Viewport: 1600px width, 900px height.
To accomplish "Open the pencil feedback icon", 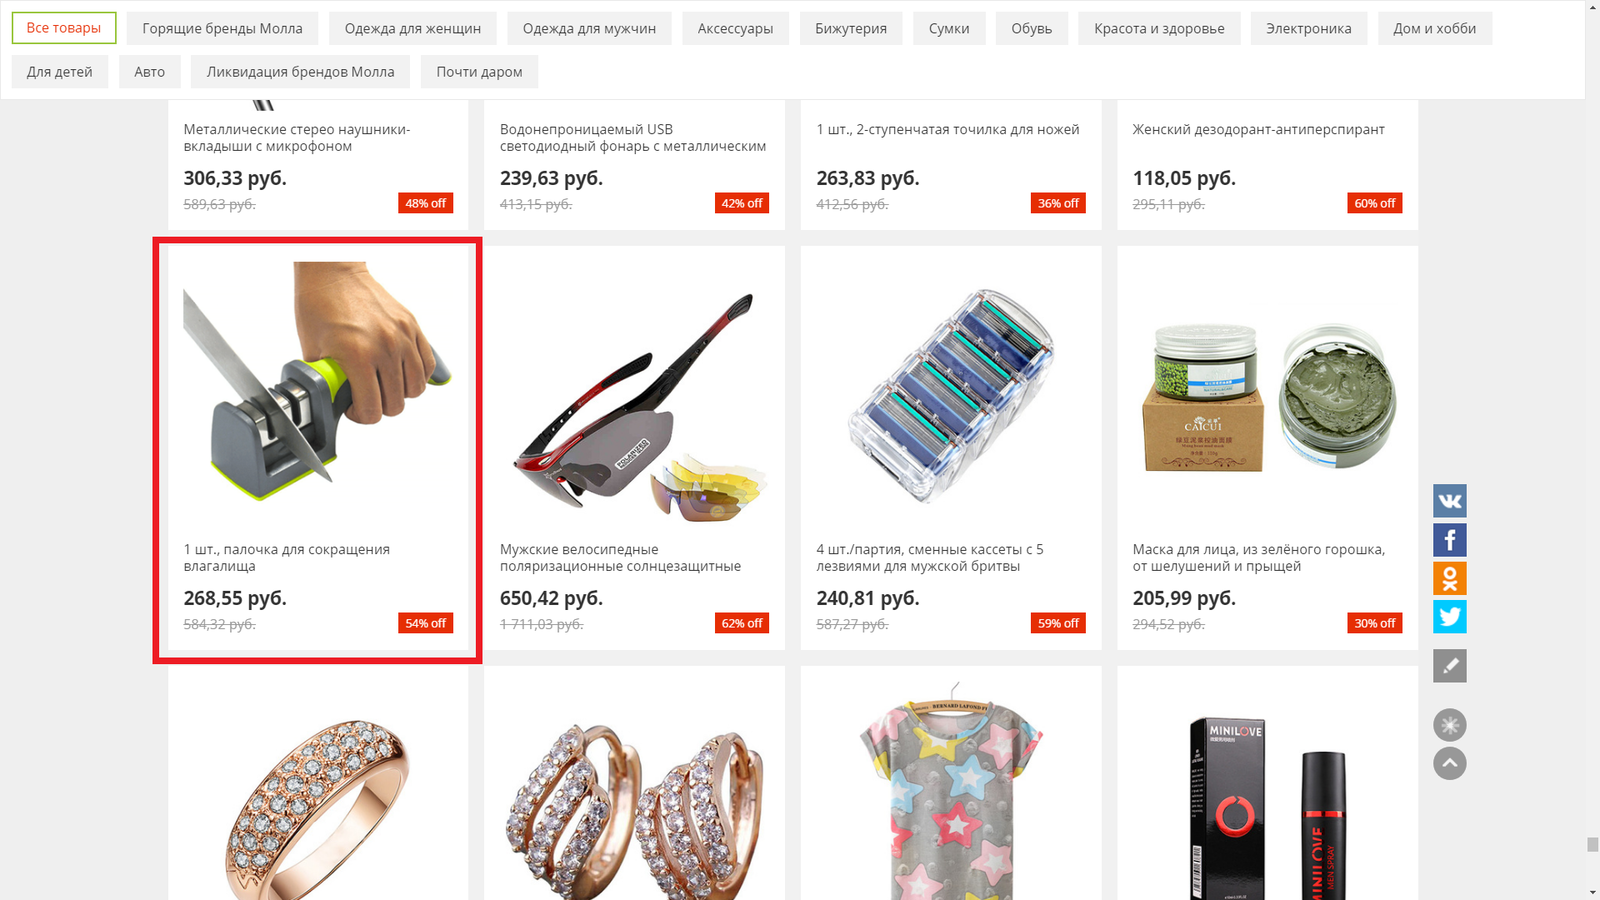I will 1449,666.
